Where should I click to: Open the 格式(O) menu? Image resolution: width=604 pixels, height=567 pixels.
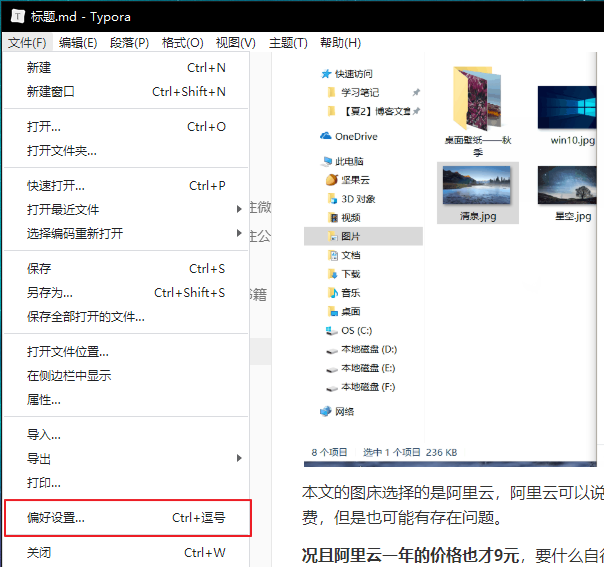click(182, 43)
